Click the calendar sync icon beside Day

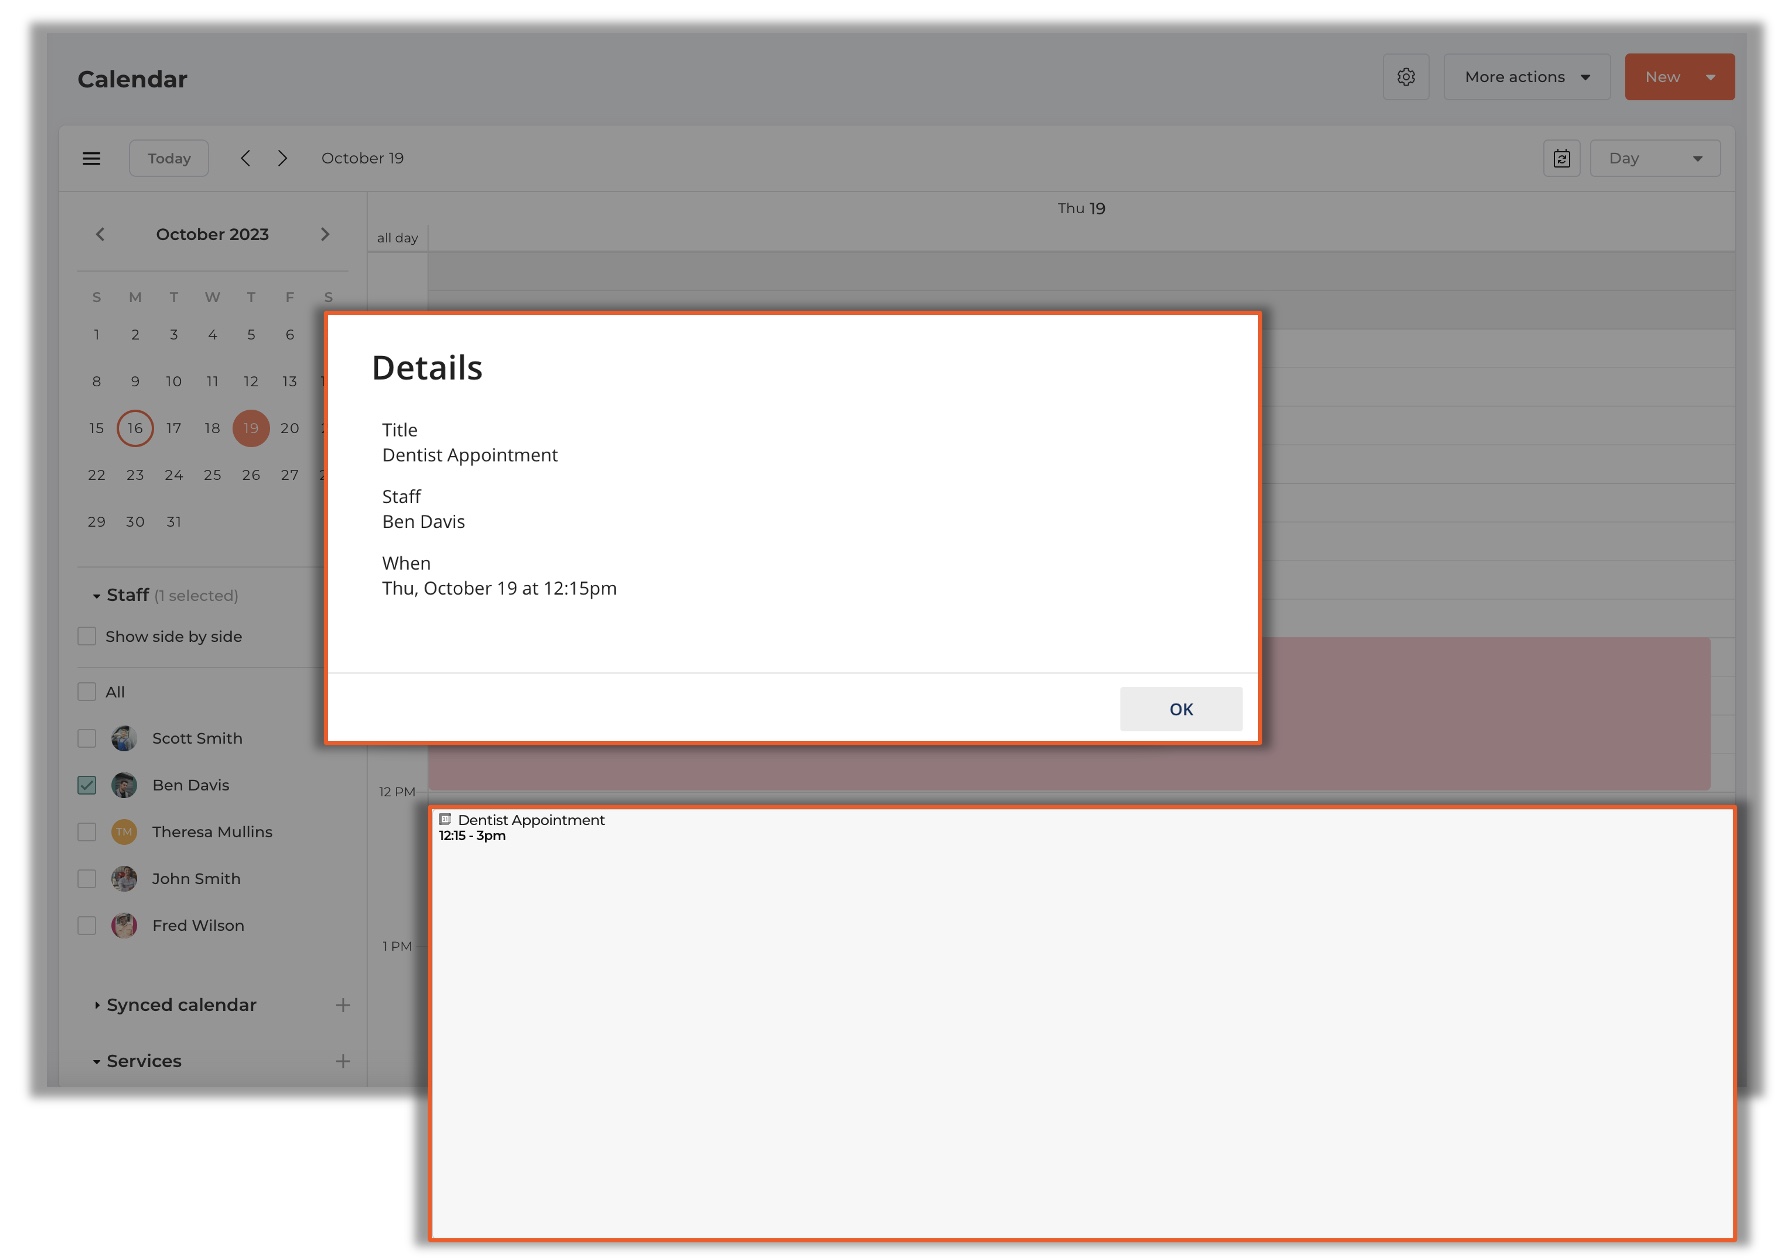pyautogui.click(x=1561, y=158)
